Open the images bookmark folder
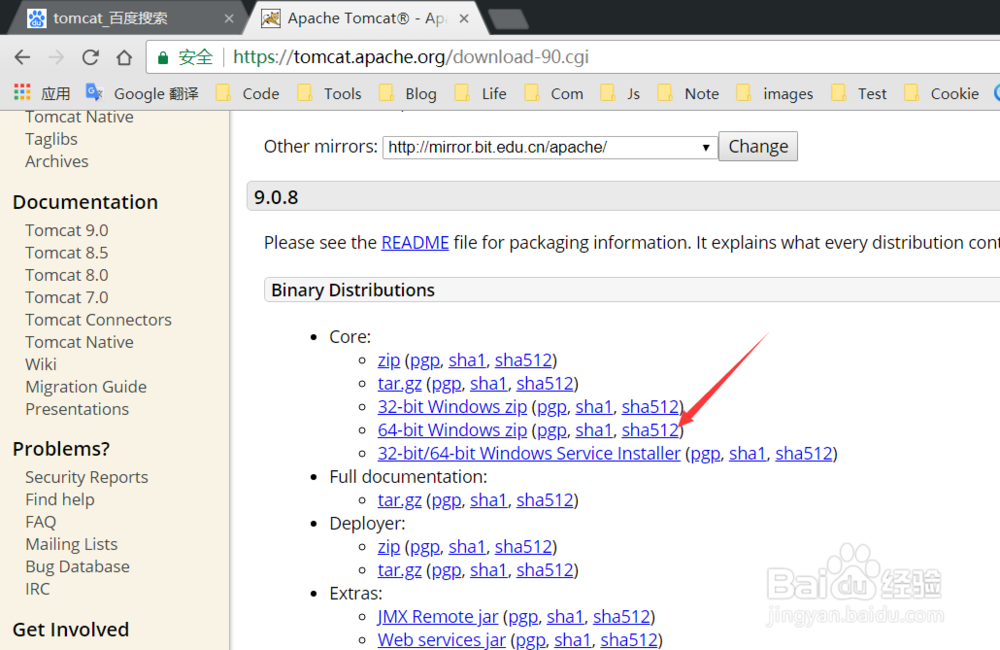The height and width of the screenshot is (650, 1000). click(x=775, y=94)
